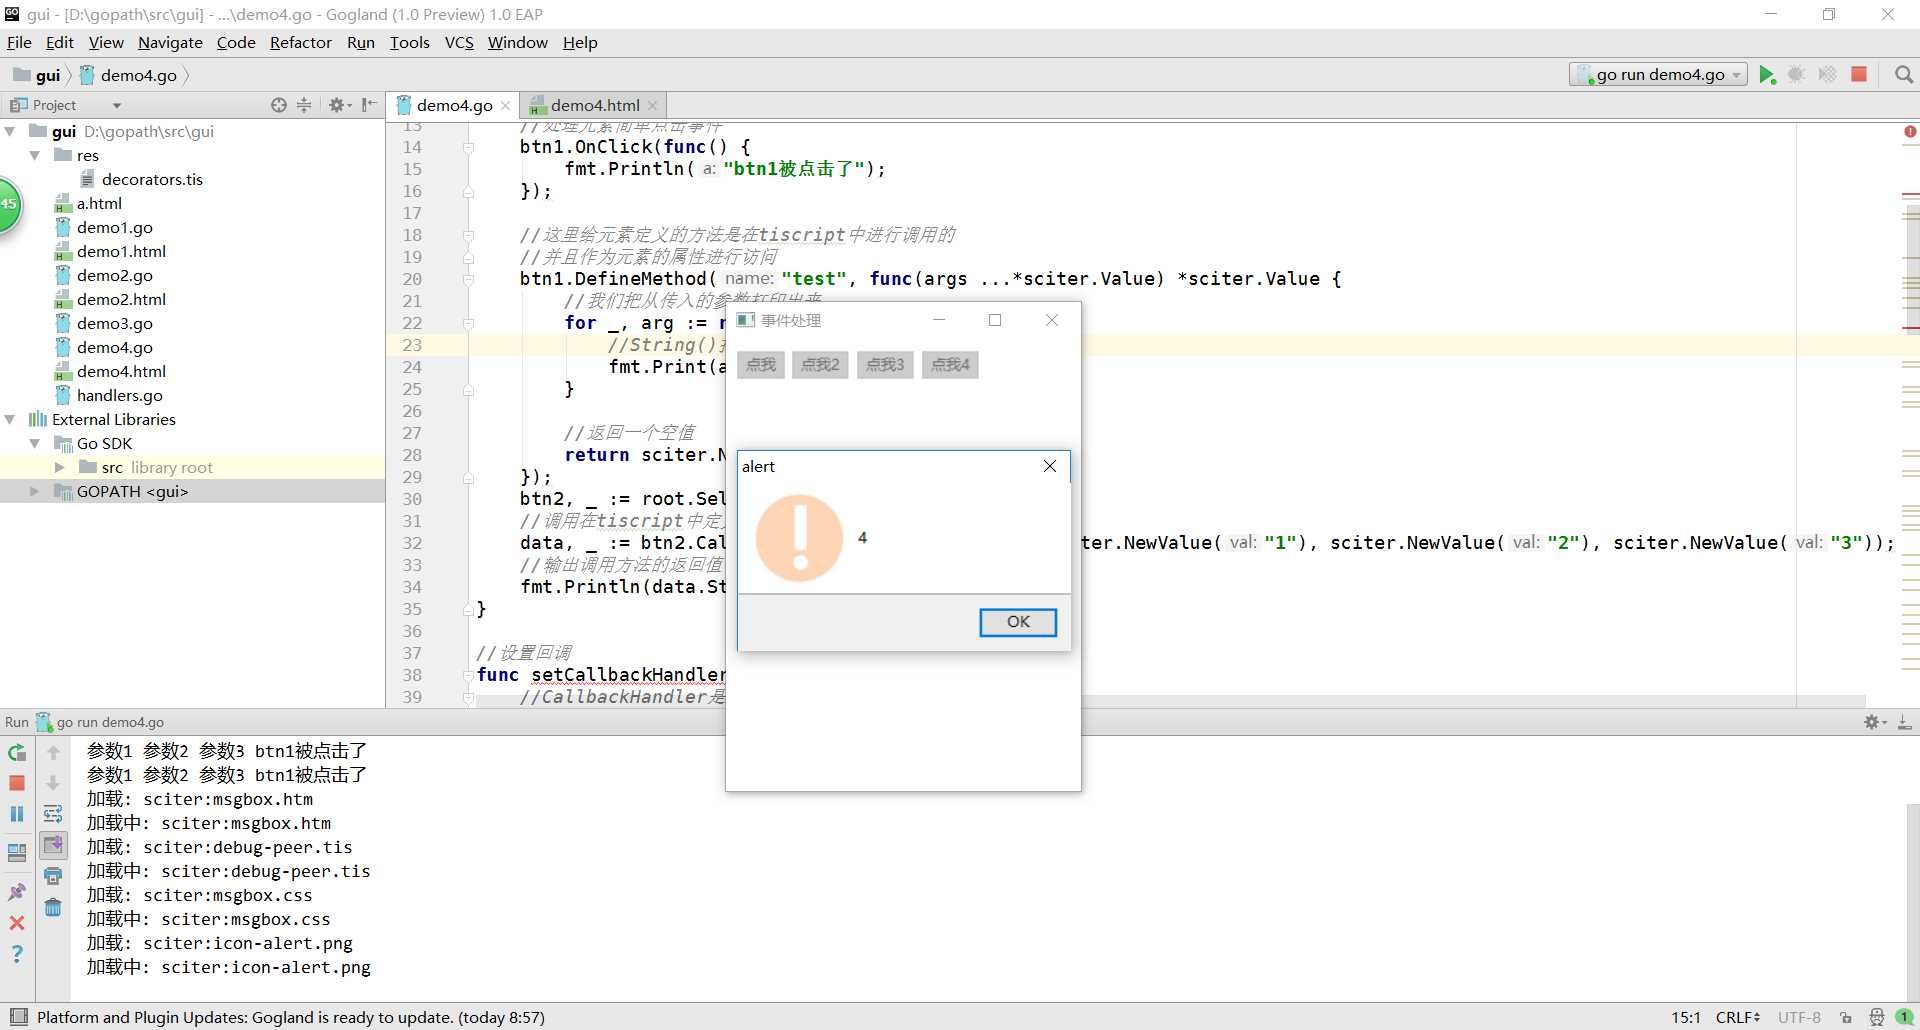This screenshot has height=1030, width=1920.
Task: Collapse the gui project root node
Action: pos(10,131)
